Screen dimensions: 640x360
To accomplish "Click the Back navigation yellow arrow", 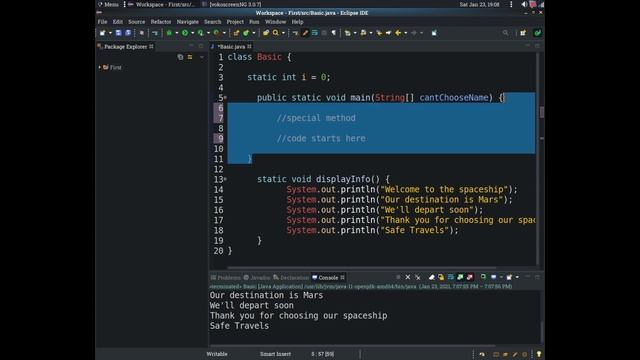I will click(x=398, y=33).
